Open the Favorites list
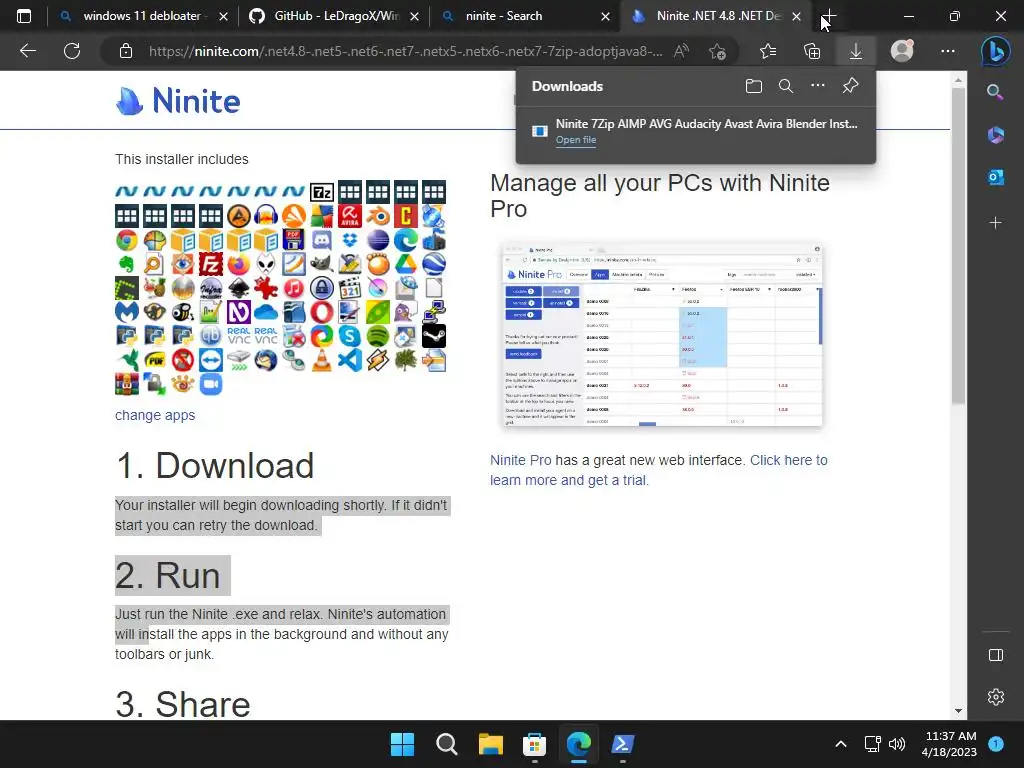1024x768 pixels. (768, 51)
